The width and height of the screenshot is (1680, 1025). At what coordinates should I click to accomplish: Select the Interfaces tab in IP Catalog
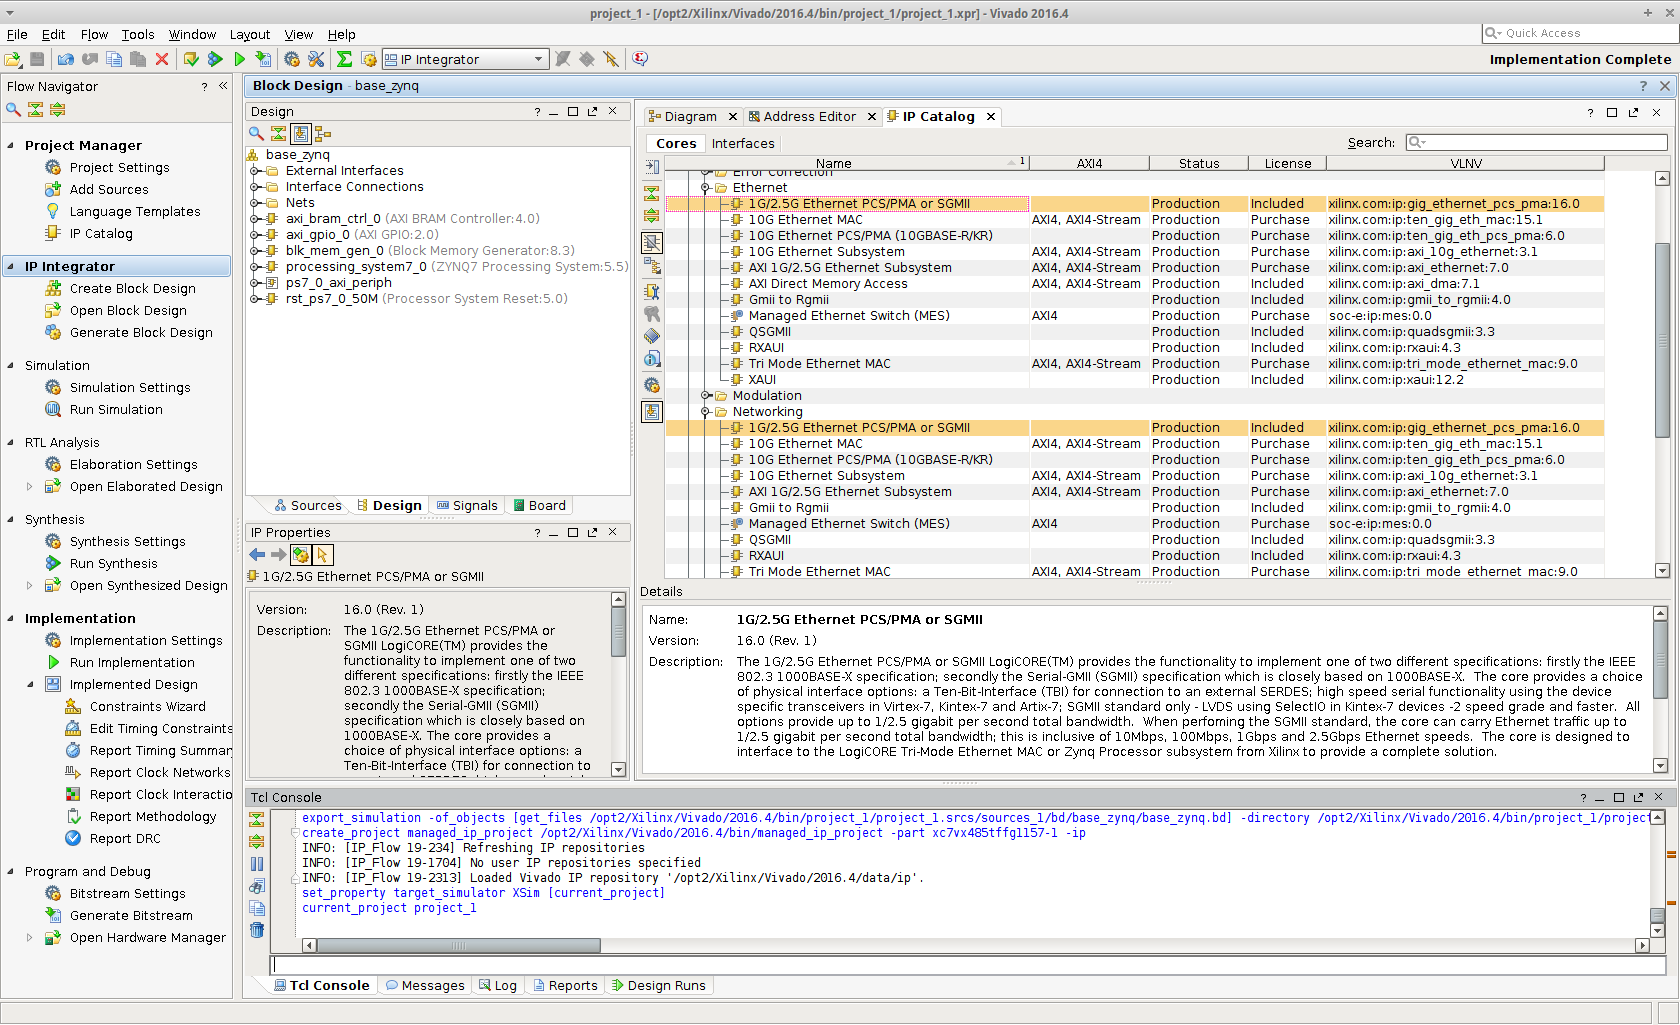743,144
